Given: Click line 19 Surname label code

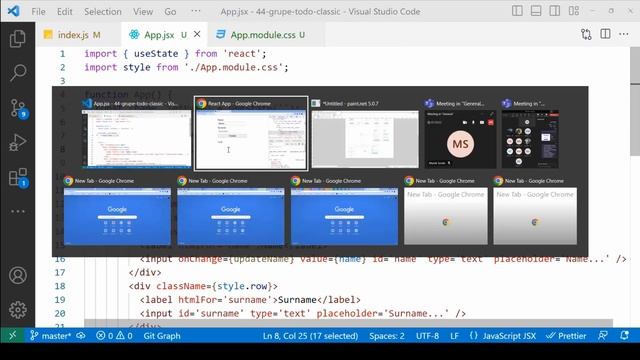Looking at the screenshot, I should coord(250,300).
